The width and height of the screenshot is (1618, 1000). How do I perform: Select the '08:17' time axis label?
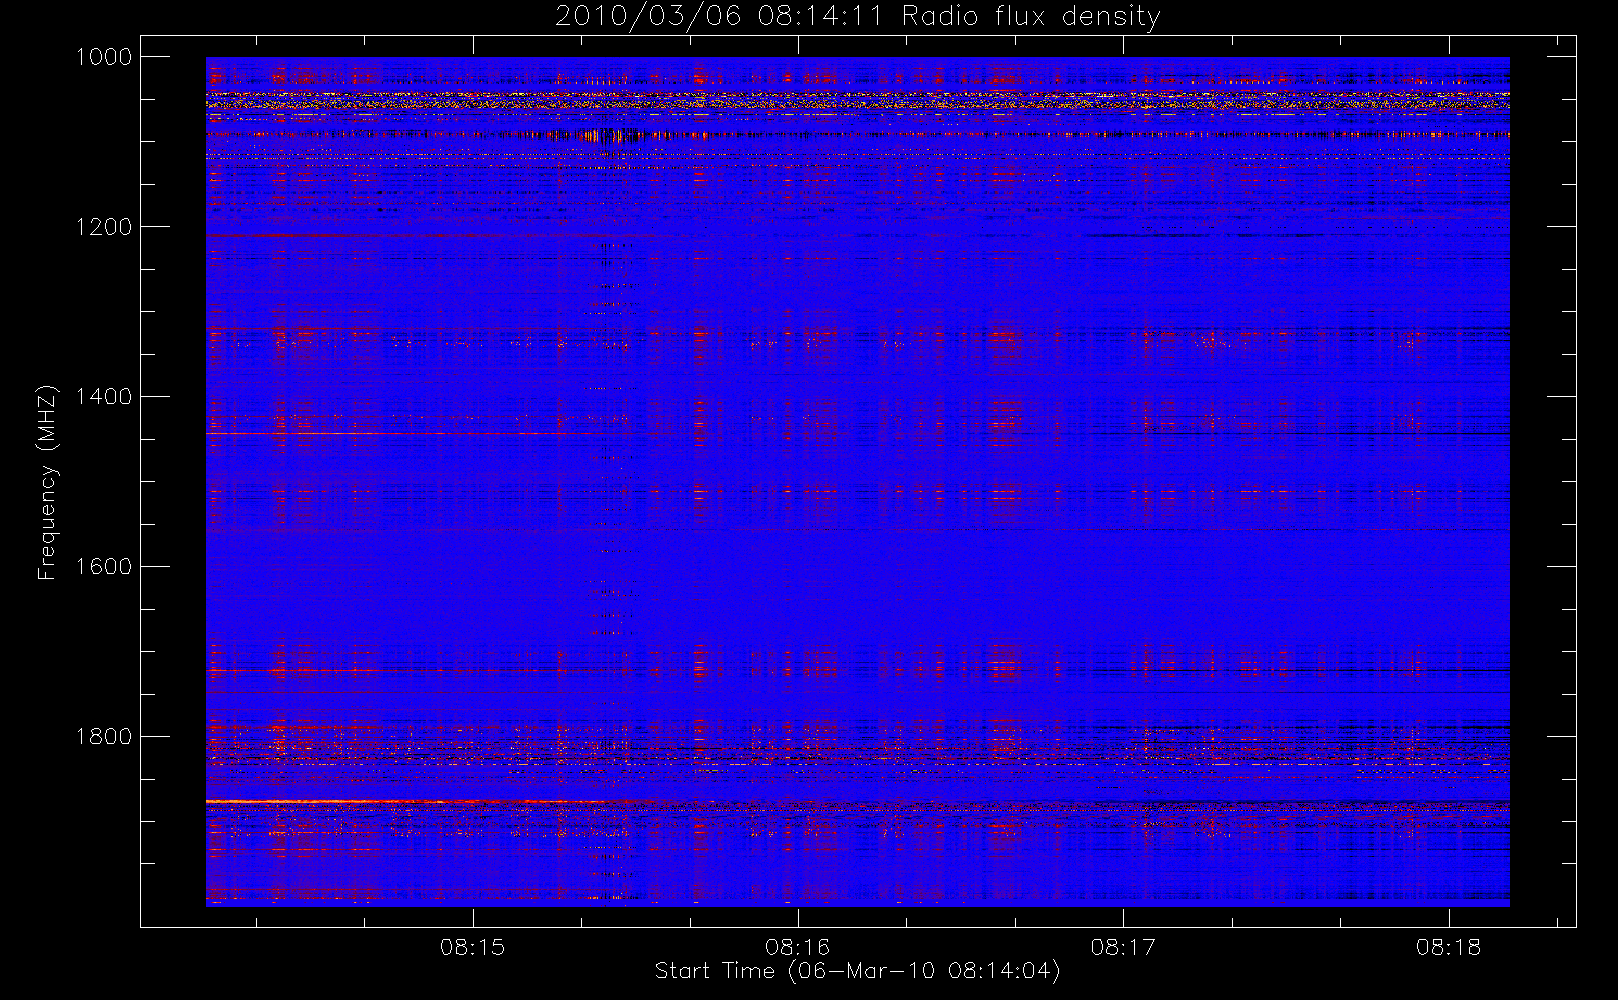pos(1123,947)
